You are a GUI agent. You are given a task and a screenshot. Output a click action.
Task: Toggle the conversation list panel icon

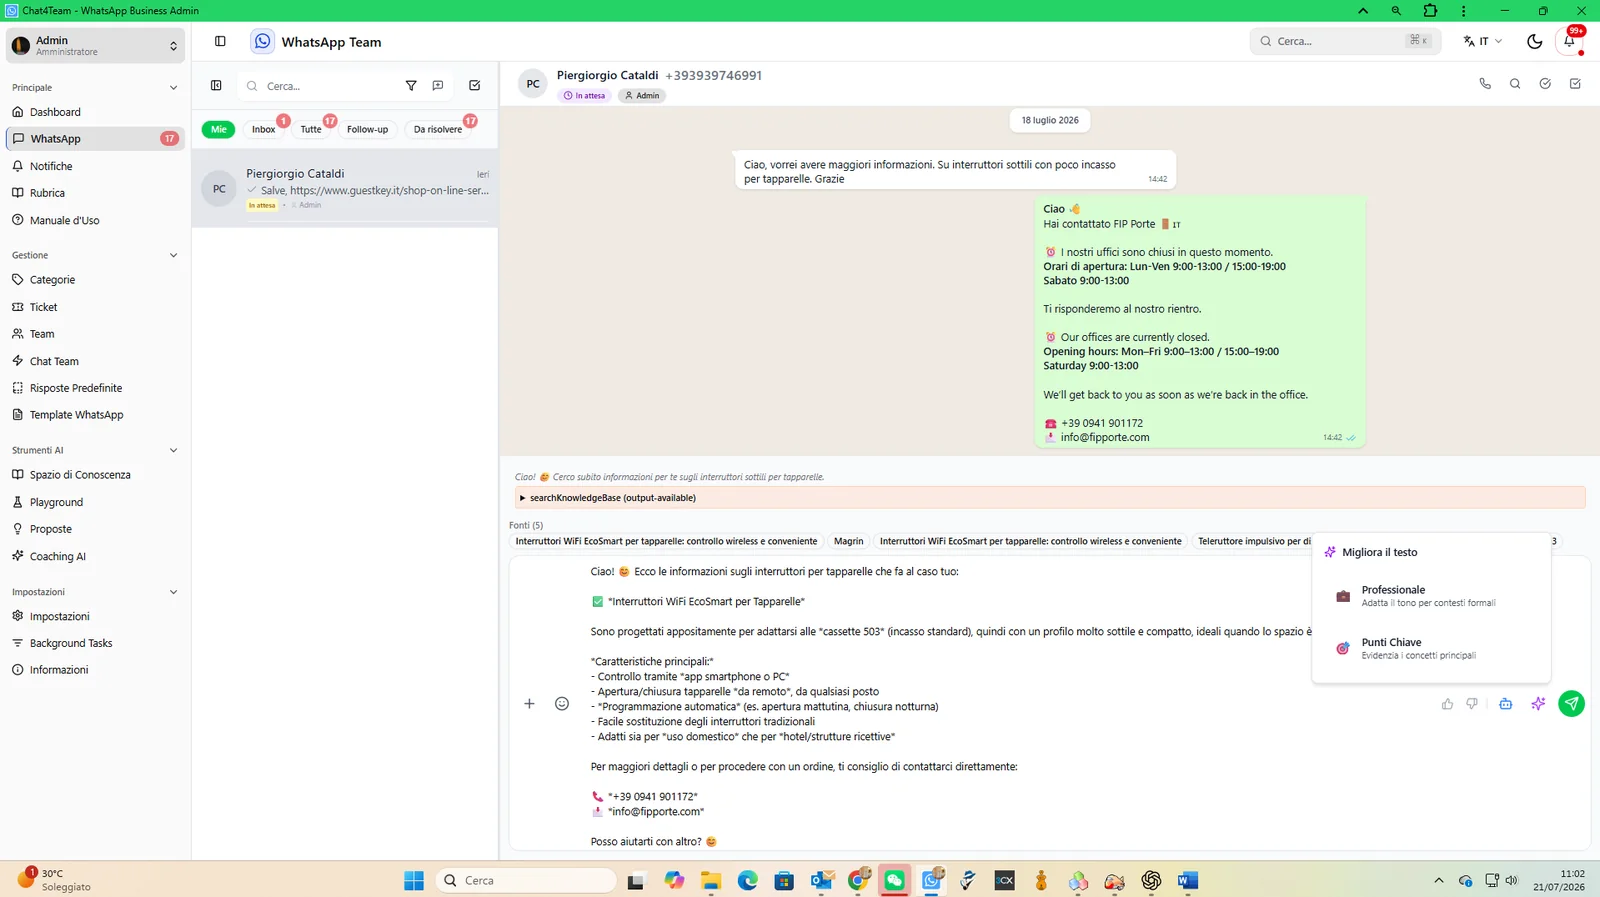216,86
